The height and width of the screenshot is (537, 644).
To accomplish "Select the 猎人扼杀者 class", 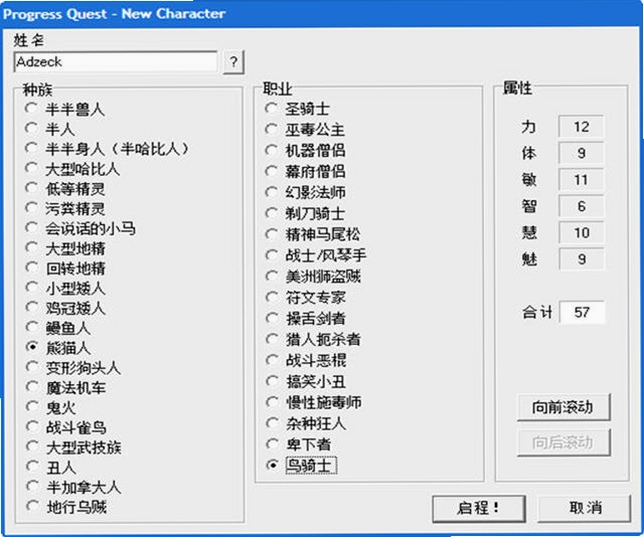I will coord(312,339).
